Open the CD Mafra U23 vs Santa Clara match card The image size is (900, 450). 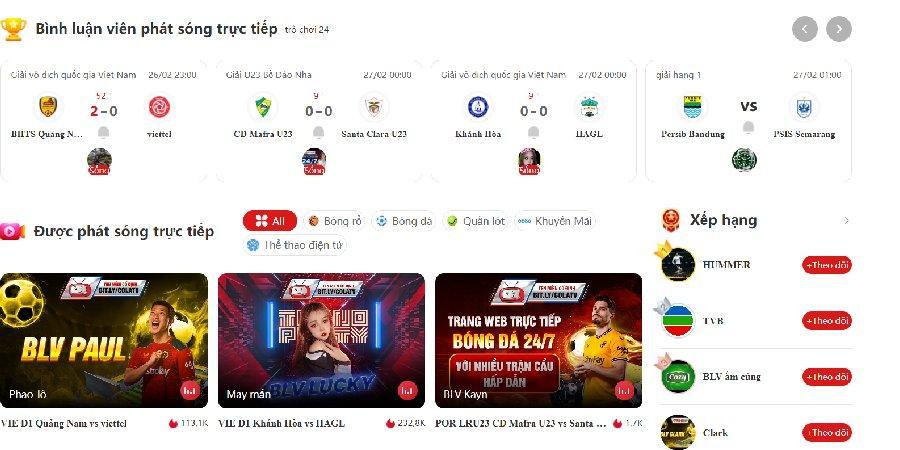pos(319,121)
